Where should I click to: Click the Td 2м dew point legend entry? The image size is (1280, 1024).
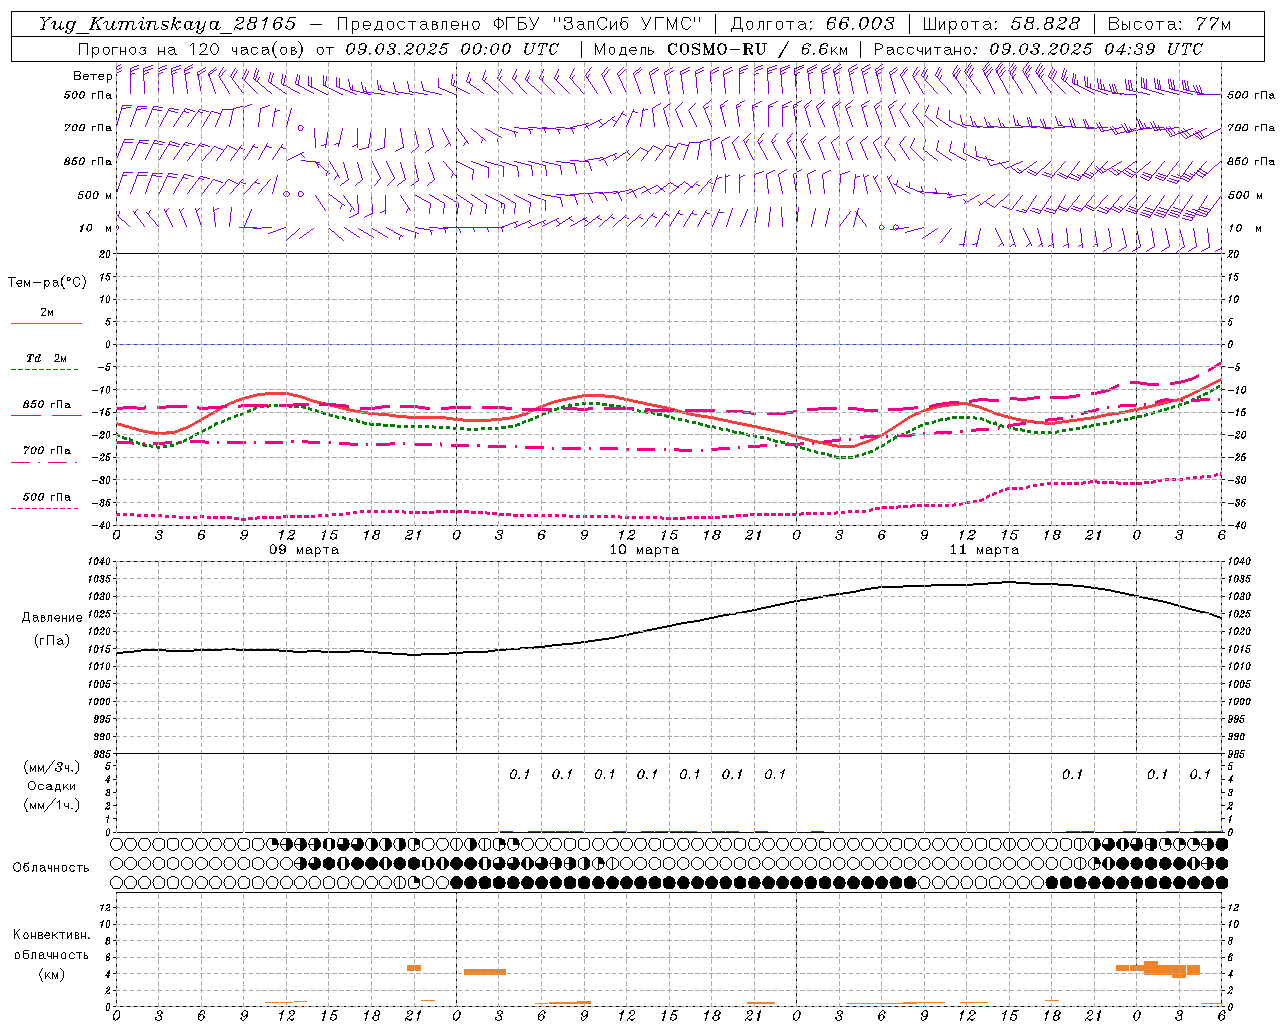tap(47, 358)
